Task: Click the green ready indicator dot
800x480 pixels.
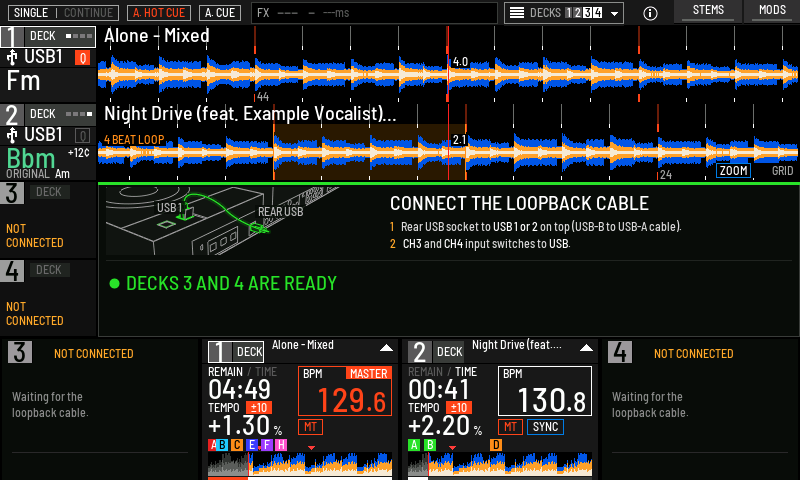Action: pyautogui.click(x=114, y=284)
